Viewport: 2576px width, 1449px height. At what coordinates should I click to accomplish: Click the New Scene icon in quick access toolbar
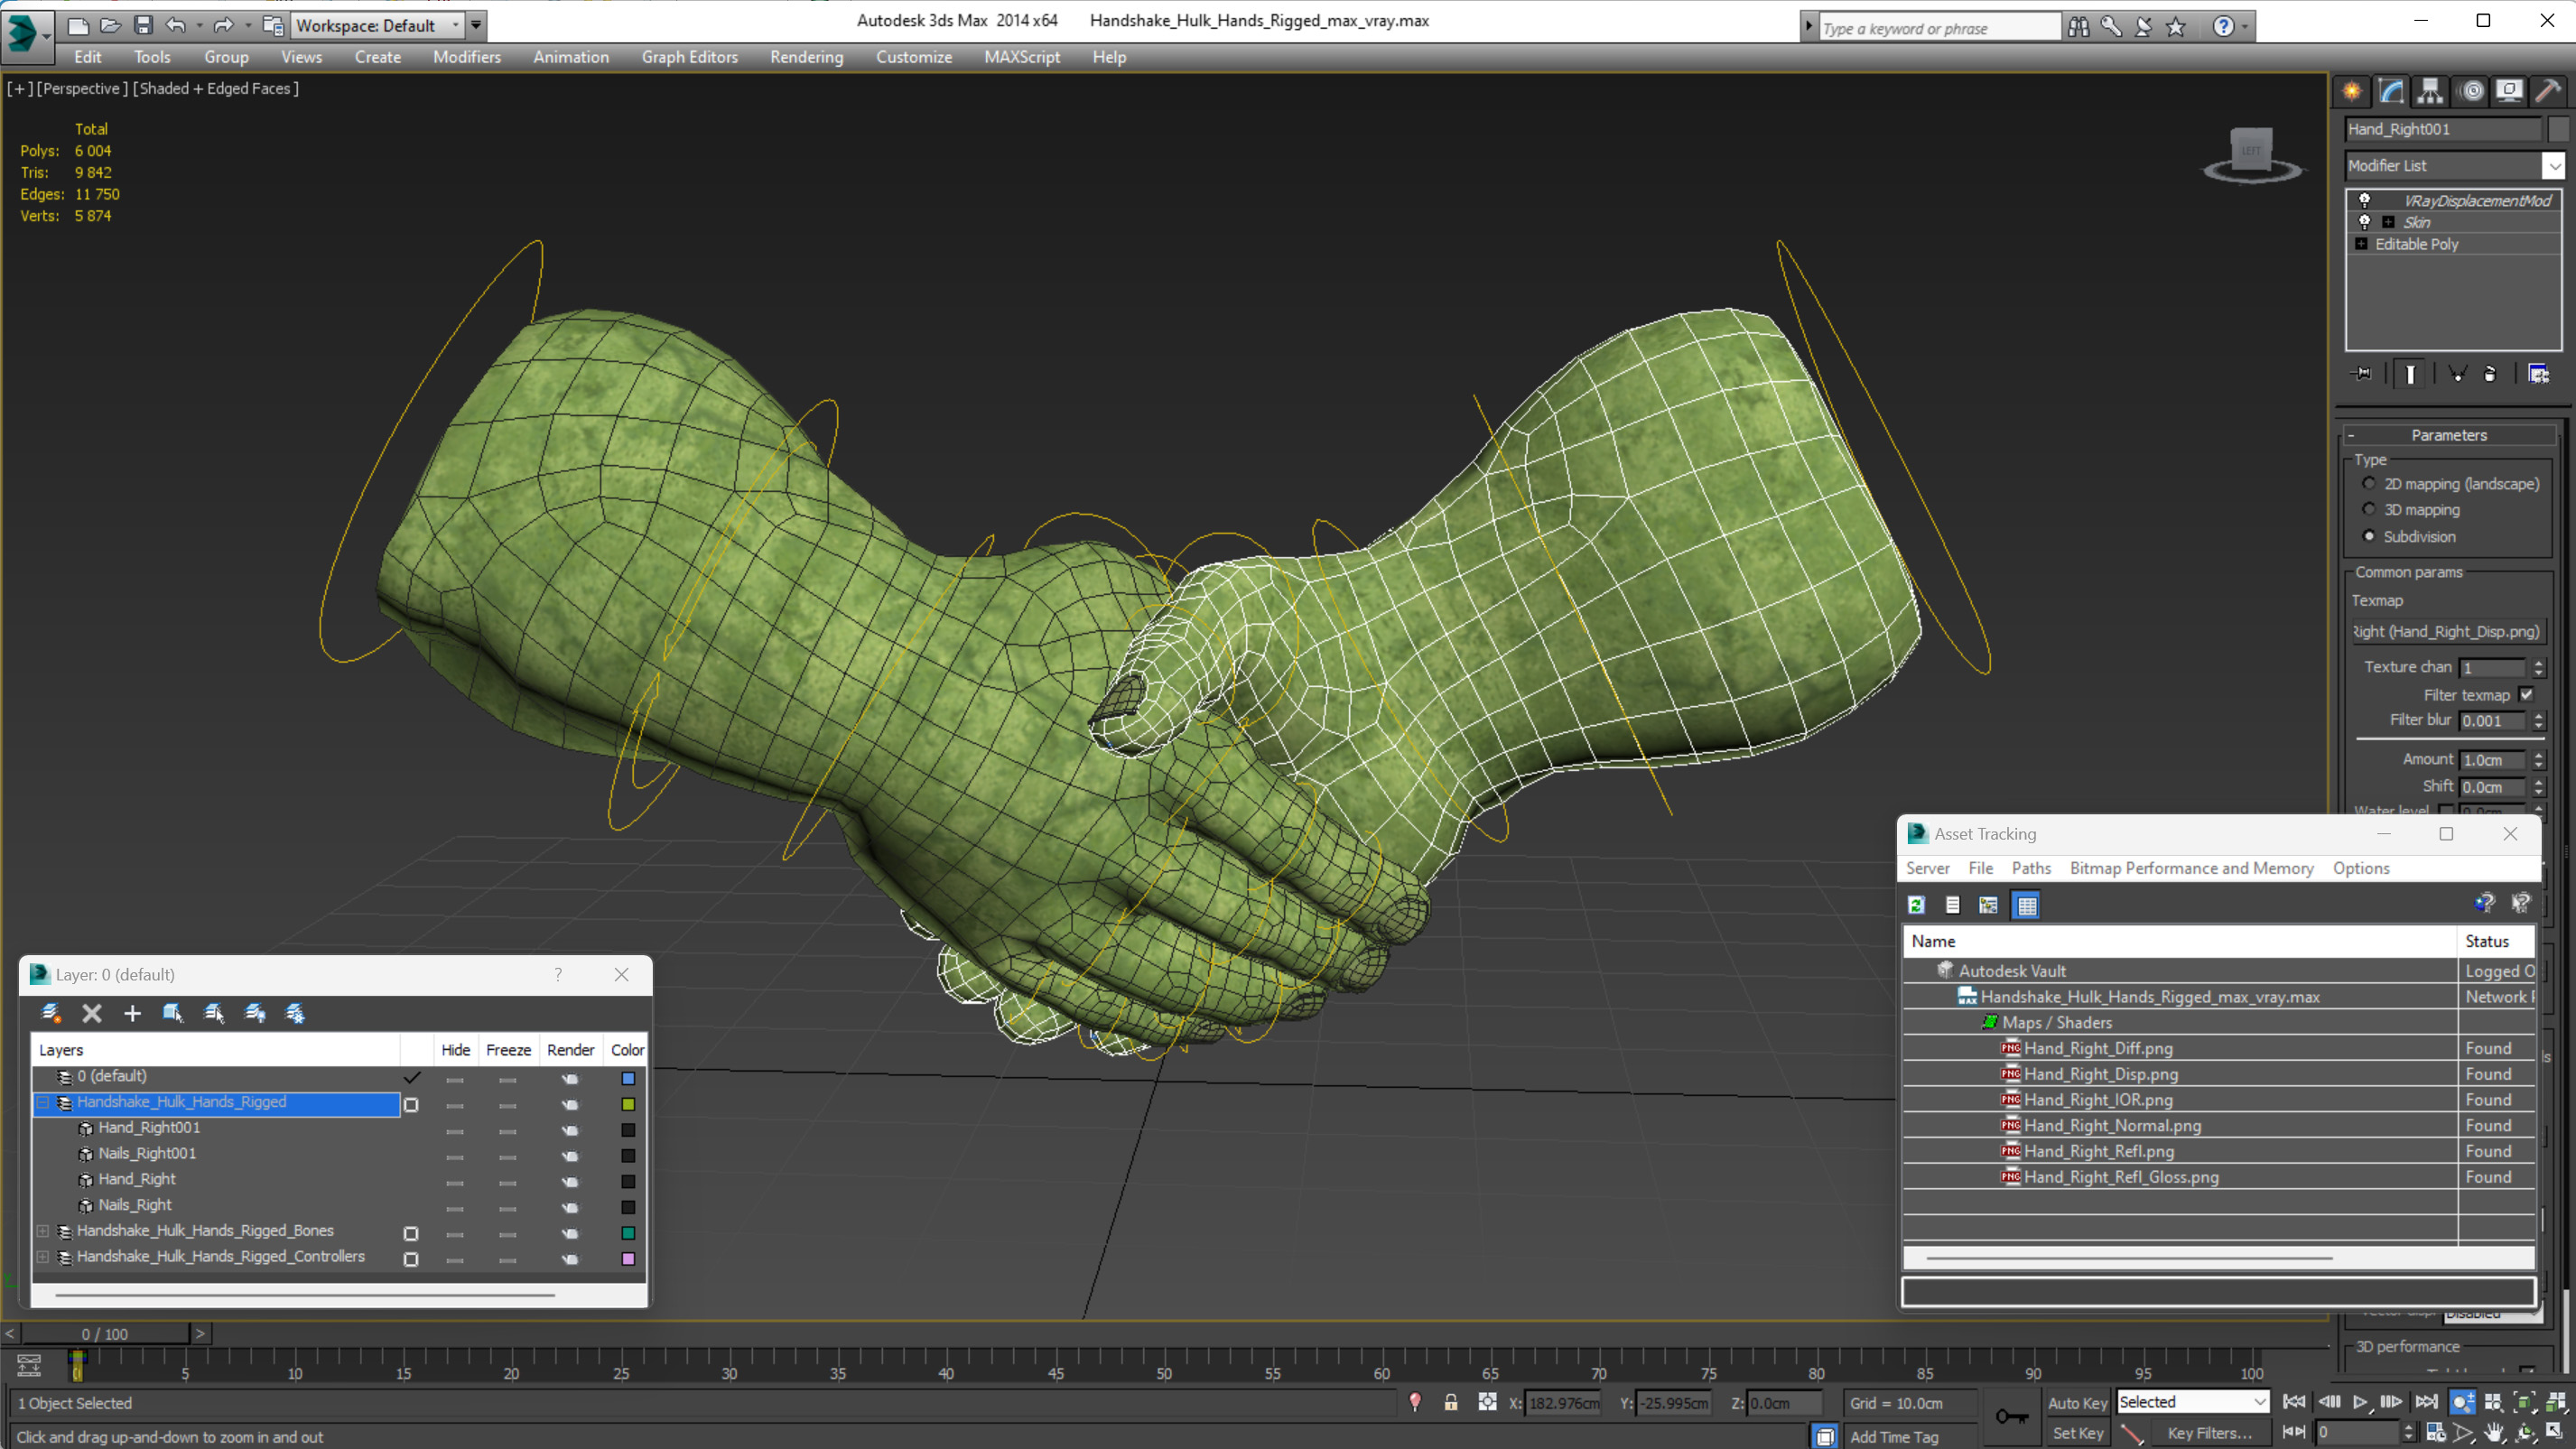[77, 25]
